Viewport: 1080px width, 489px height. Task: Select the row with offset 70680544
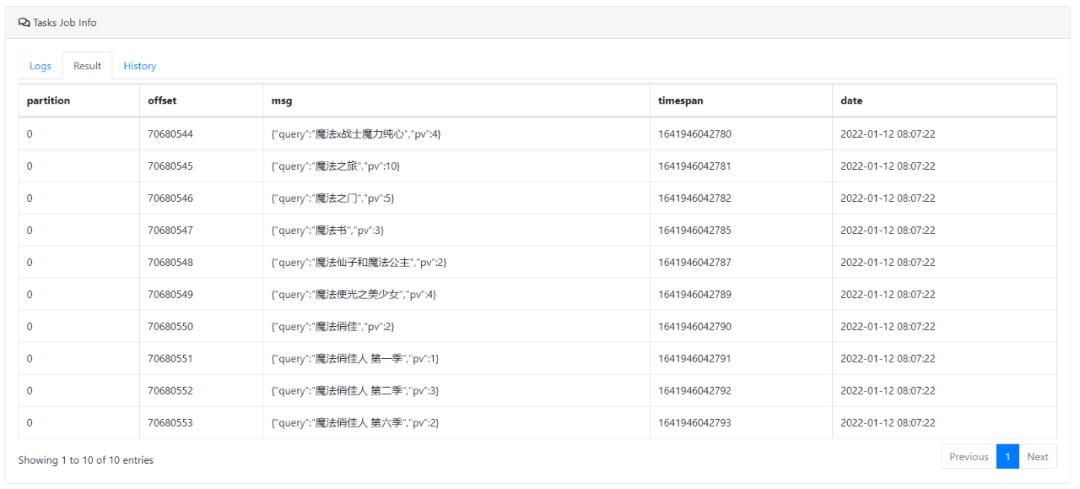click(x=170, y=134)
